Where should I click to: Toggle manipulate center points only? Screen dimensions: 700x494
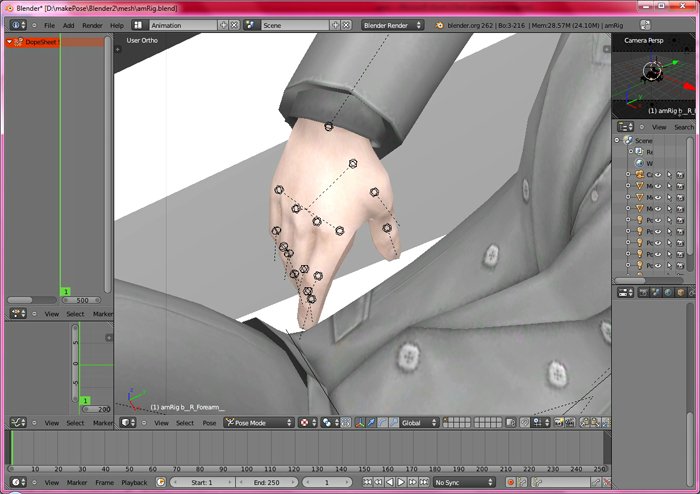click(346, 423)
